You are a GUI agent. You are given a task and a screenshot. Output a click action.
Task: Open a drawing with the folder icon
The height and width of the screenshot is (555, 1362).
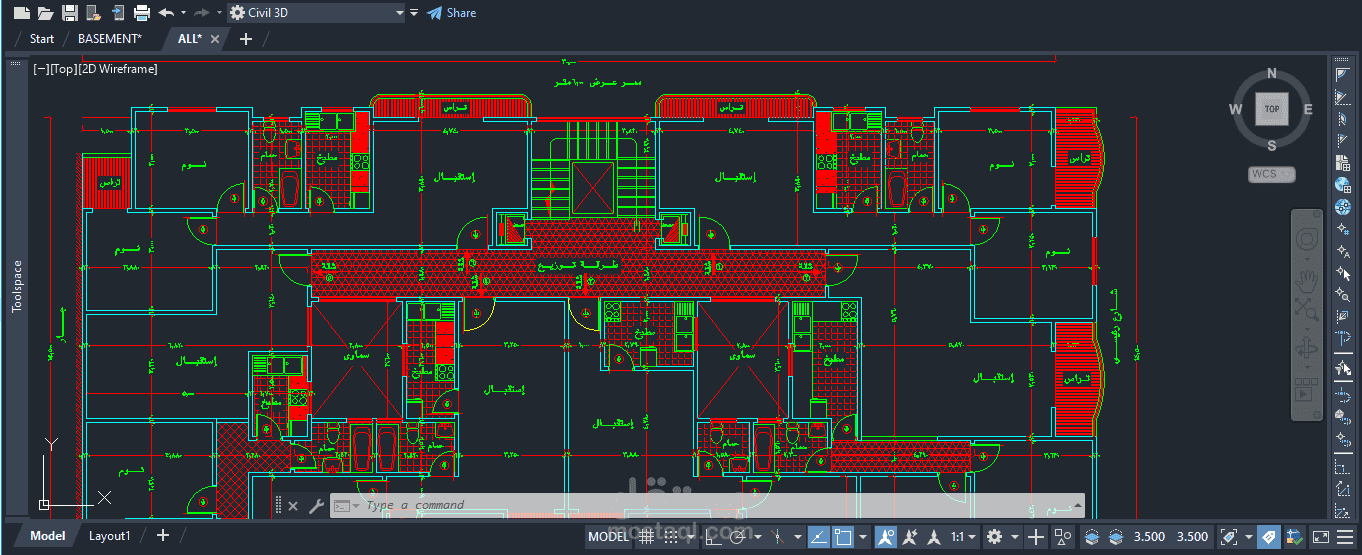pyautogui.click(x=45, y=13)
